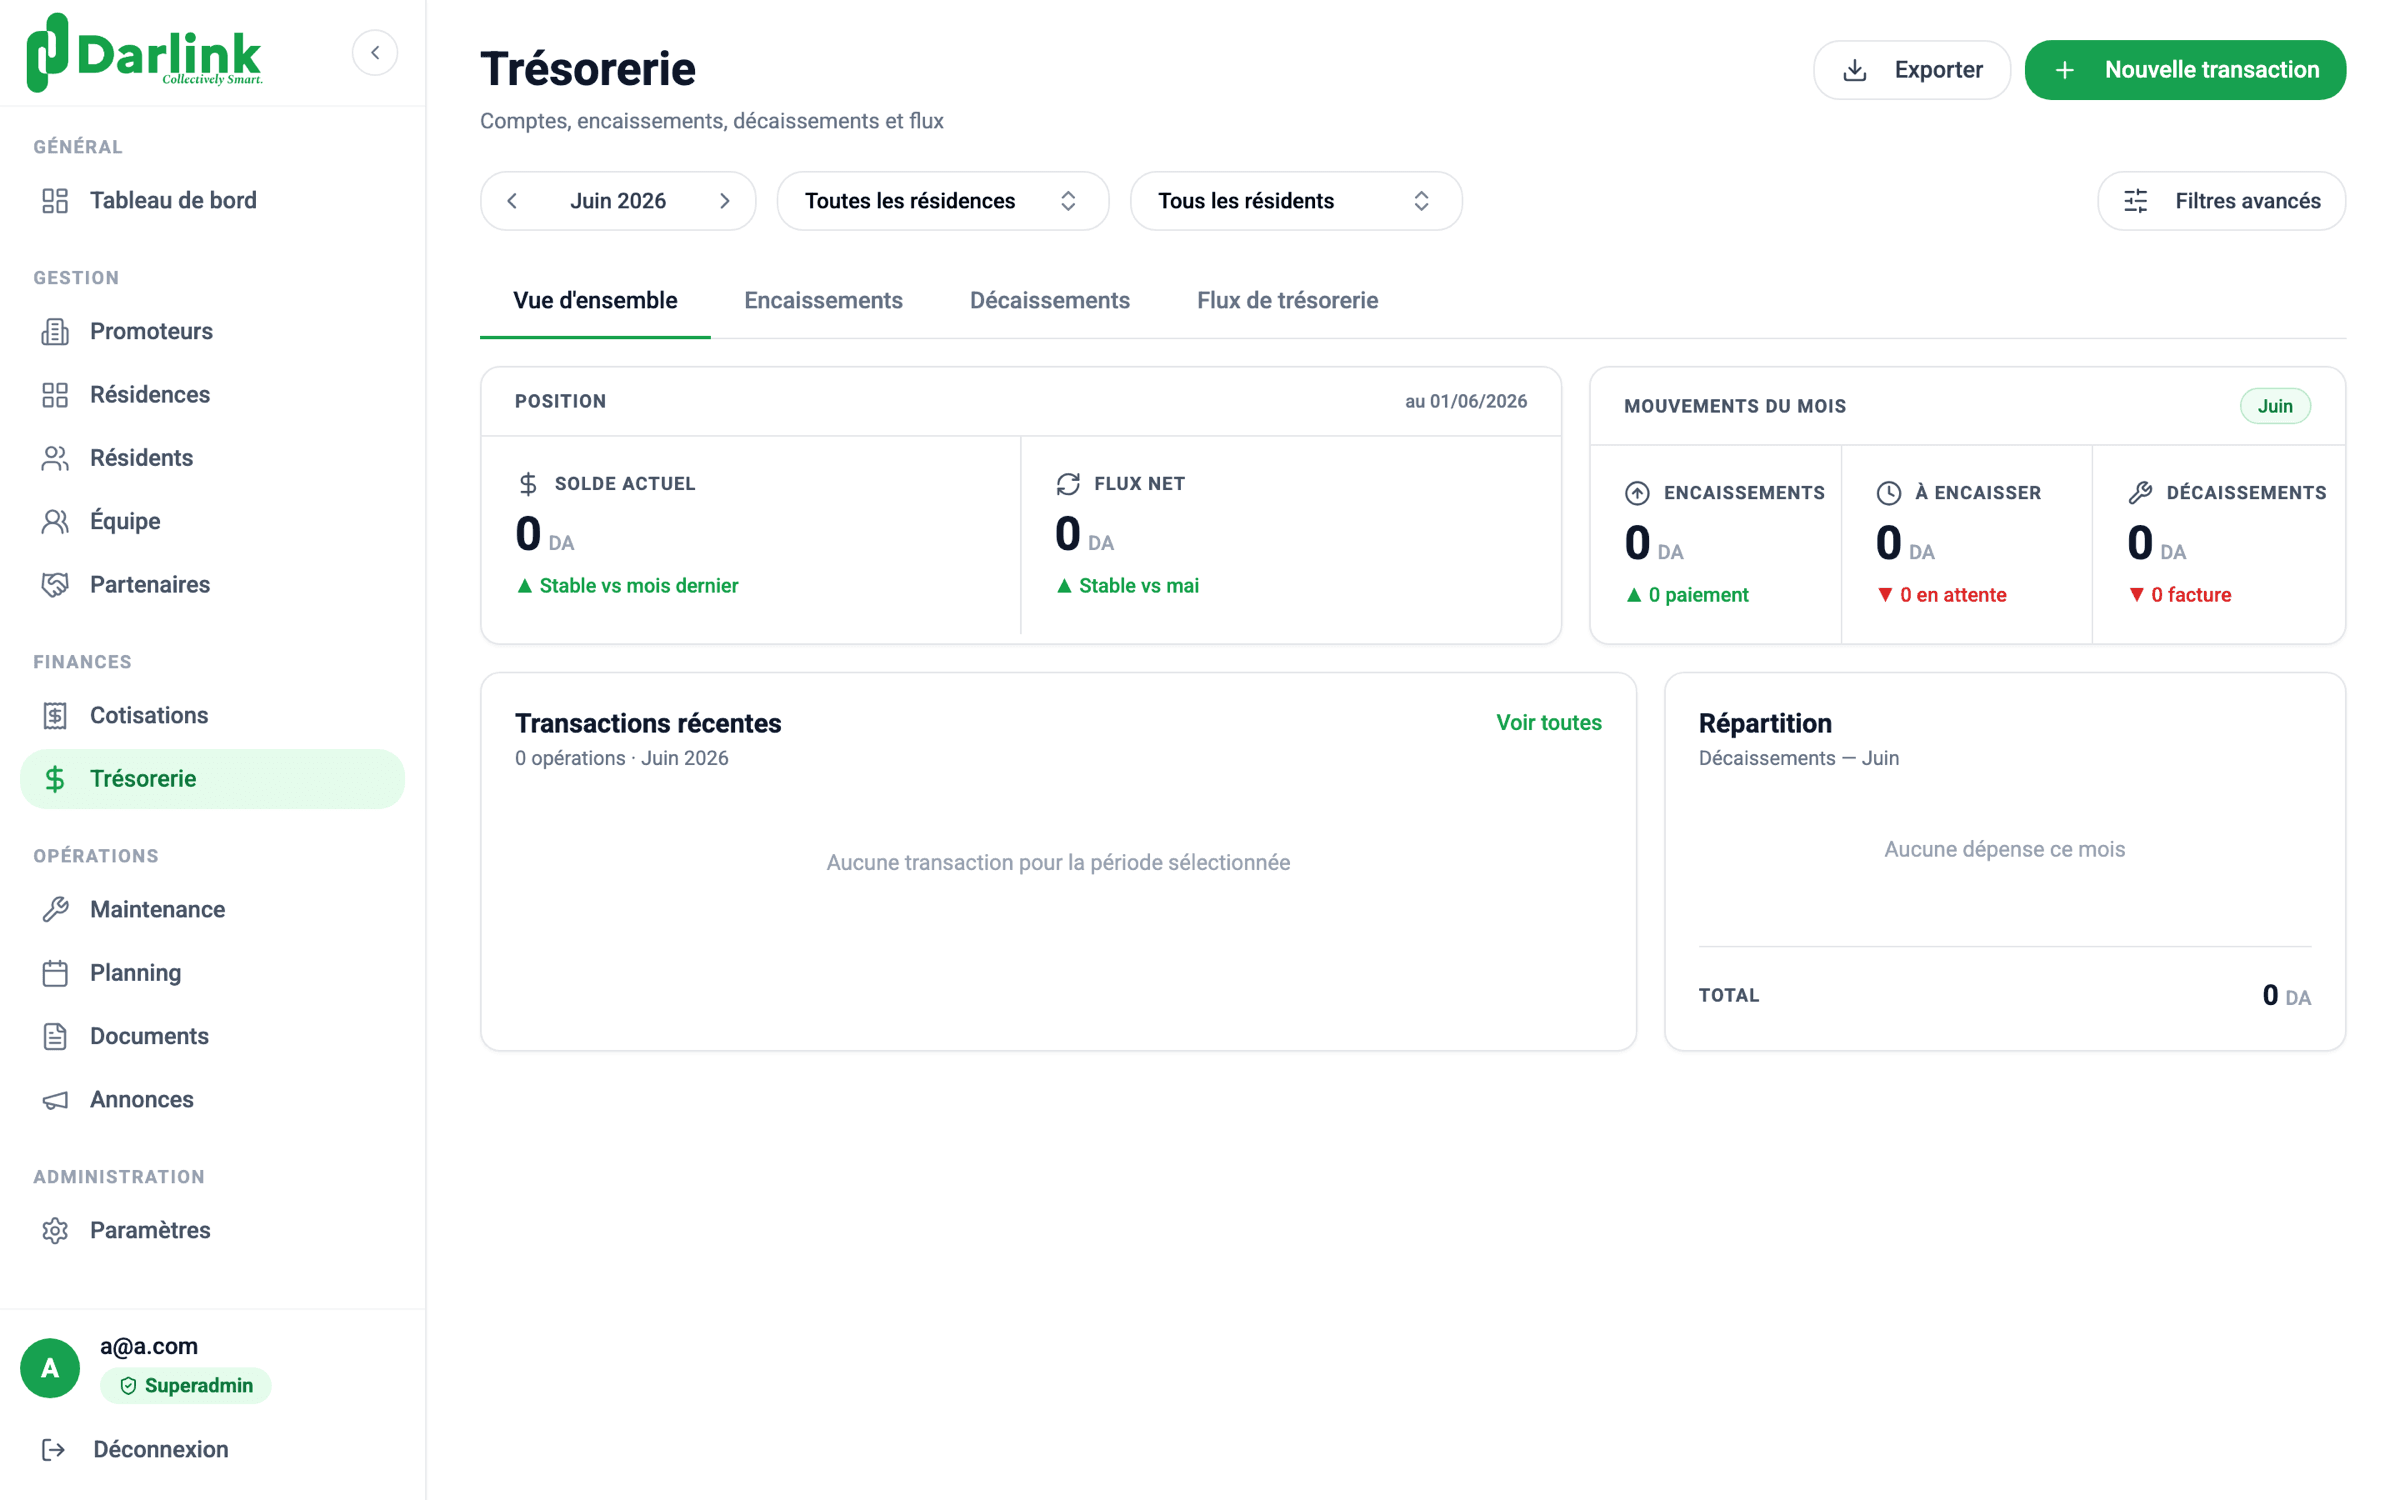Viewport: 2400px width, 1500px height.
Task: Click the Maintenance wrench icon in the sidebar
Action: (55, 910)
